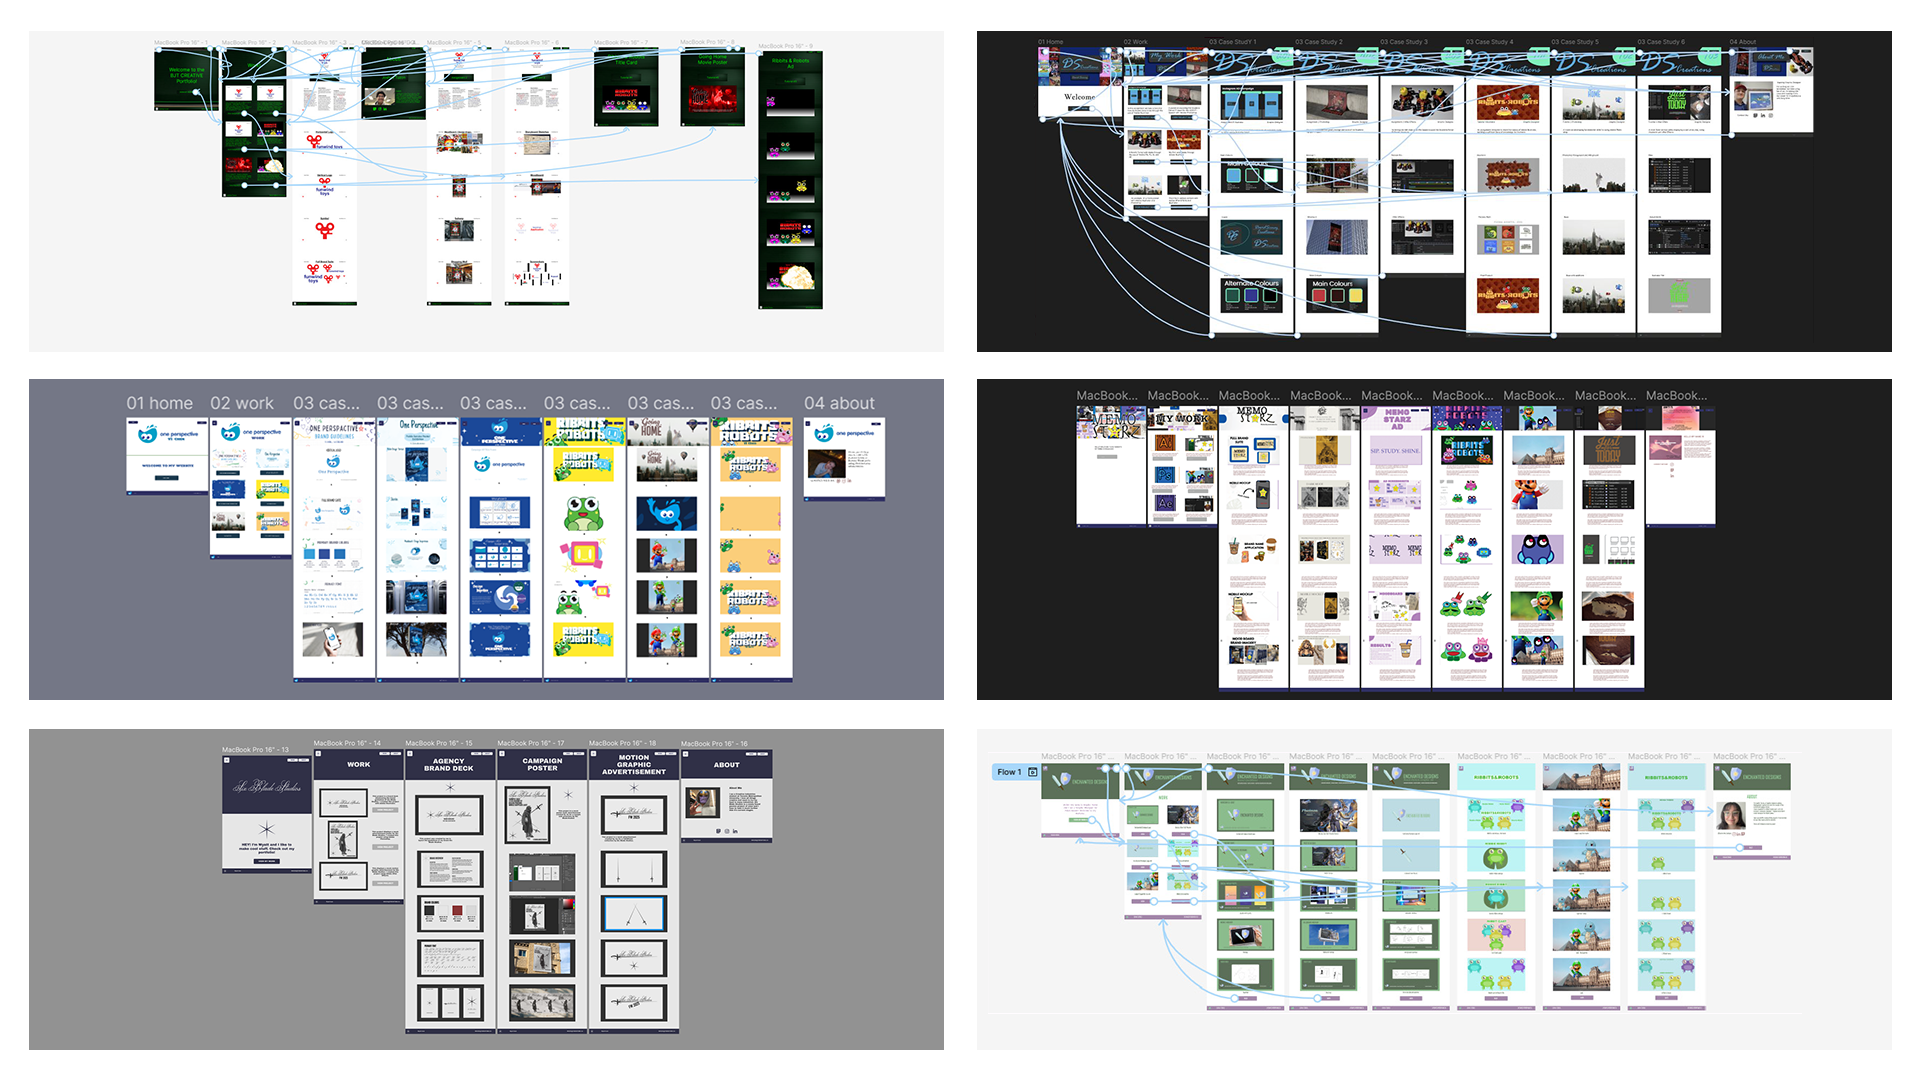Click the play icon beside Flow 1
The image size is (1920, 1080).
click(1033, 772)
